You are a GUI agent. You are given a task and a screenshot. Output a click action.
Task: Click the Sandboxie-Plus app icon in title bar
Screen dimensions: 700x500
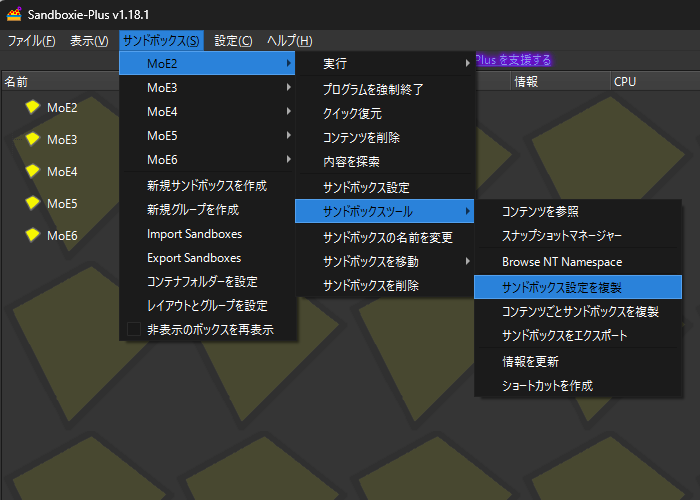(x=14, y=14)
